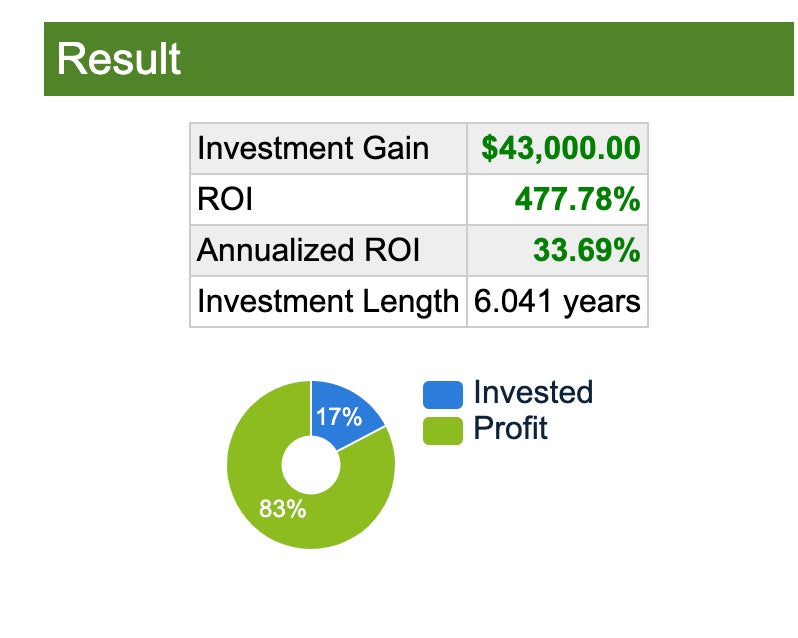Click the 83% label on the chart
This screenshot has width=798, height=638.
point(282,509)
